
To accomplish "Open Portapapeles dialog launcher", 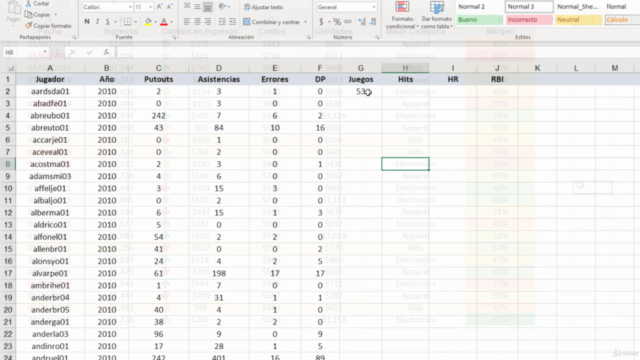I will pos(74,37).
